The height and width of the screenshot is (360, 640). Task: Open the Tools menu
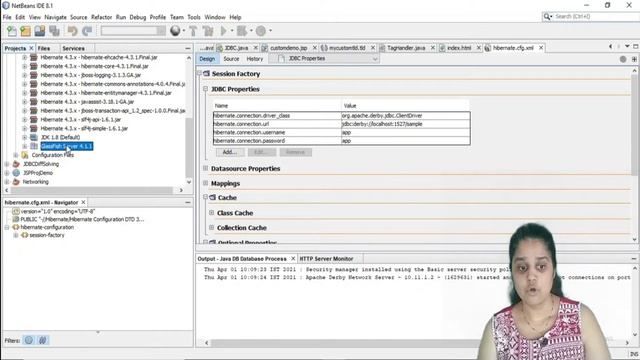(194, 17)
